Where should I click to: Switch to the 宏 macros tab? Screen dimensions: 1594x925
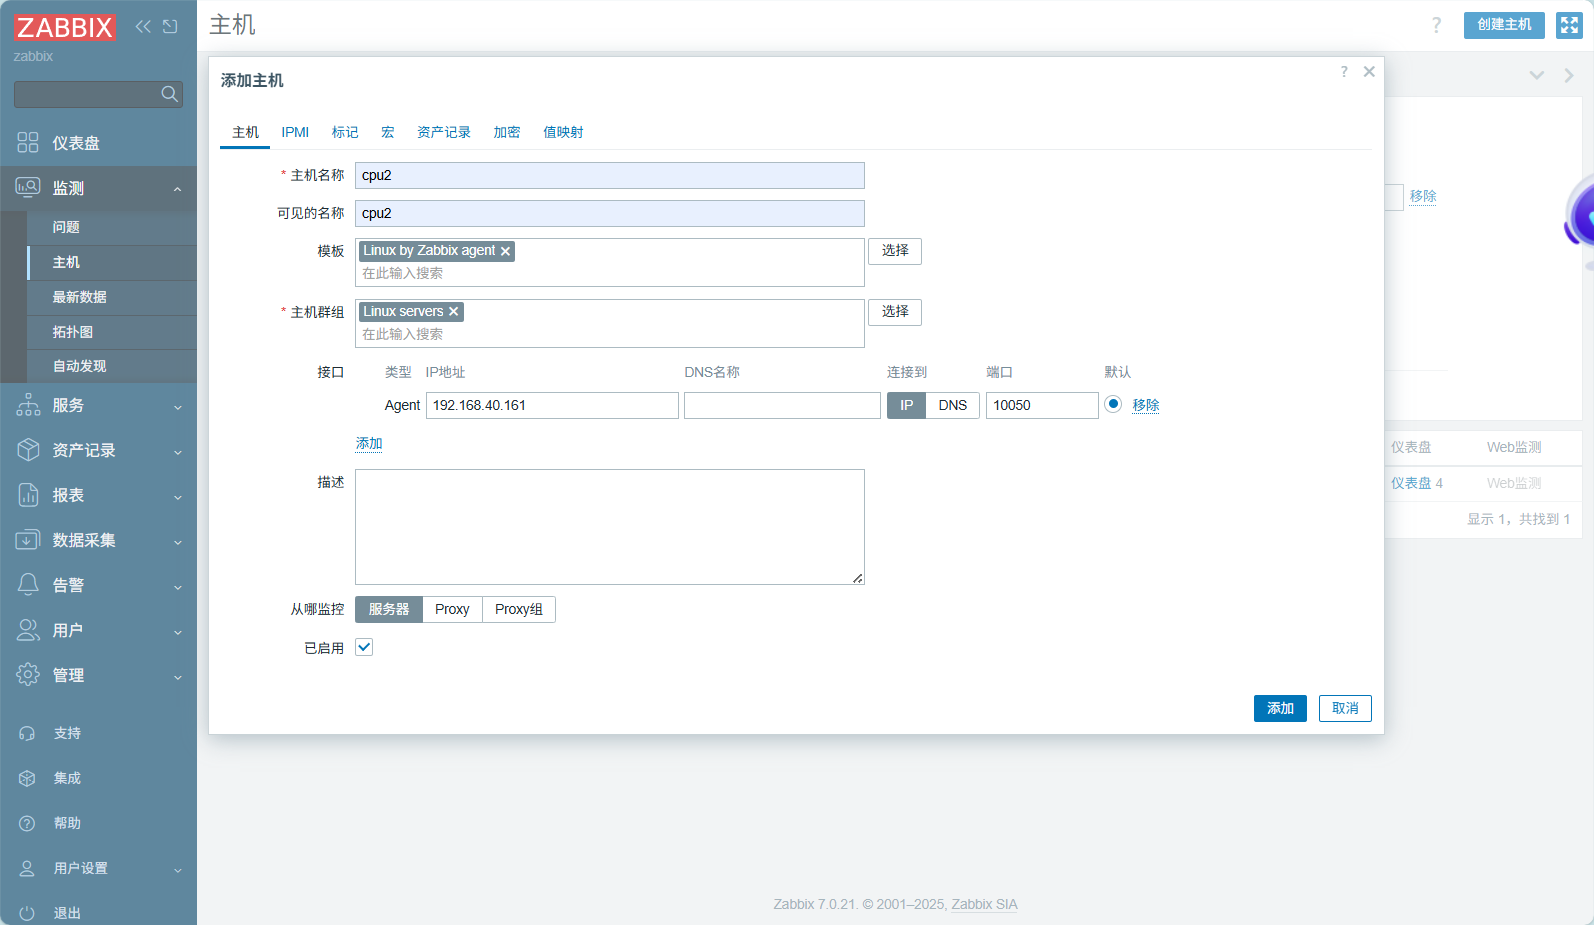(x=387, y=132)
